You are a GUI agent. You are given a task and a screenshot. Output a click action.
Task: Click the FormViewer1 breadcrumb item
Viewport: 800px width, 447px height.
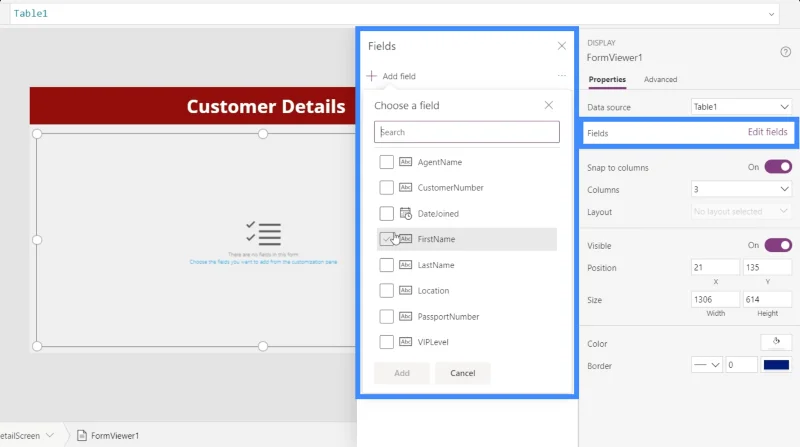click(x=108, y=435)
